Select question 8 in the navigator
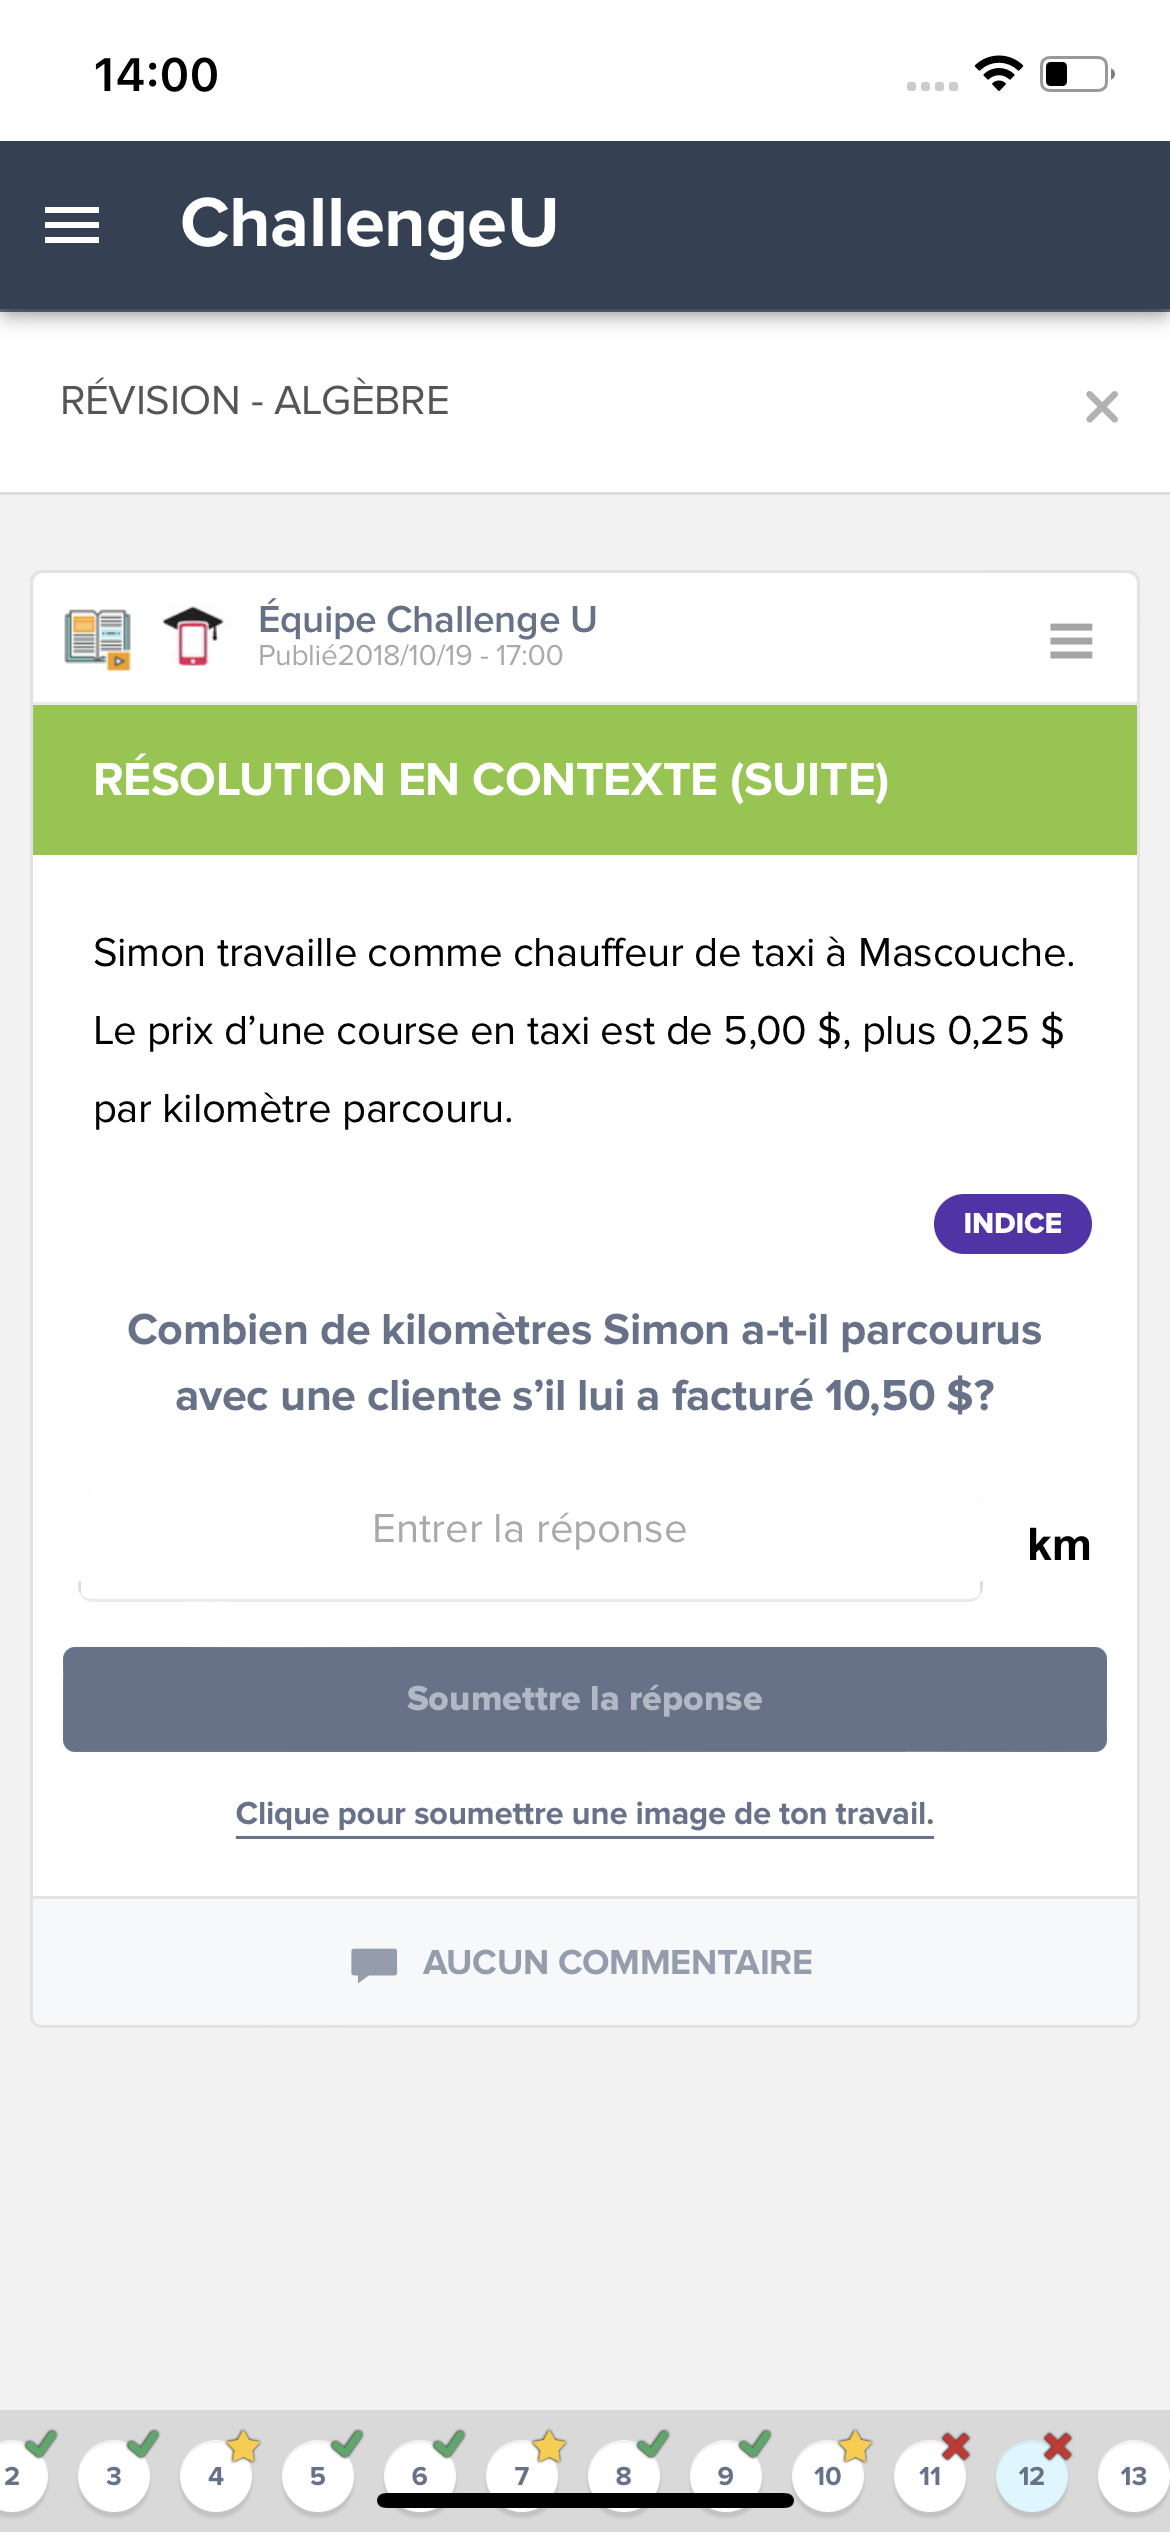 pos(624,2476)
